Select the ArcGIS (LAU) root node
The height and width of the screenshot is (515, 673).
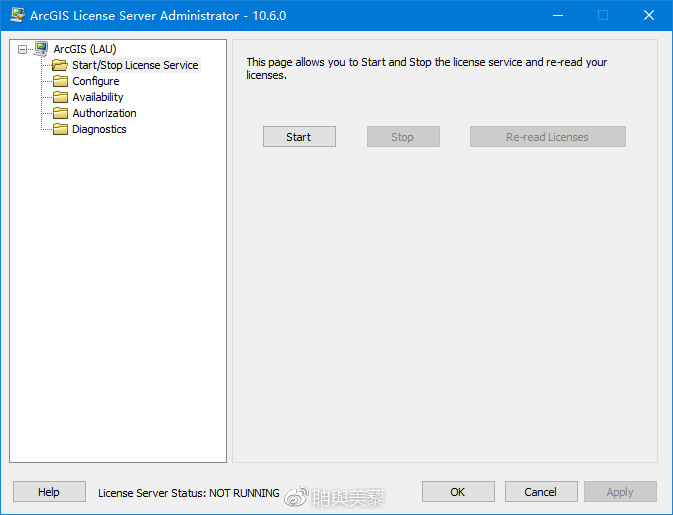[x=85, y=49]
